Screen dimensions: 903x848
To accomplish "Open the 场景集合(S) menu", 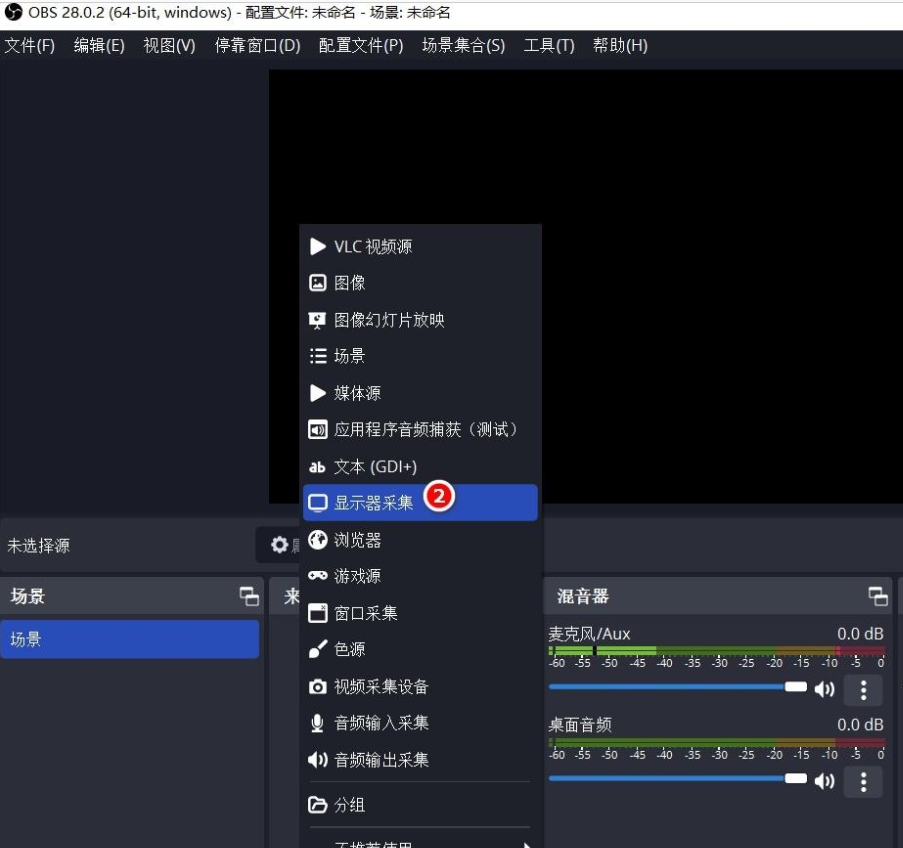I will pos(464,46).
